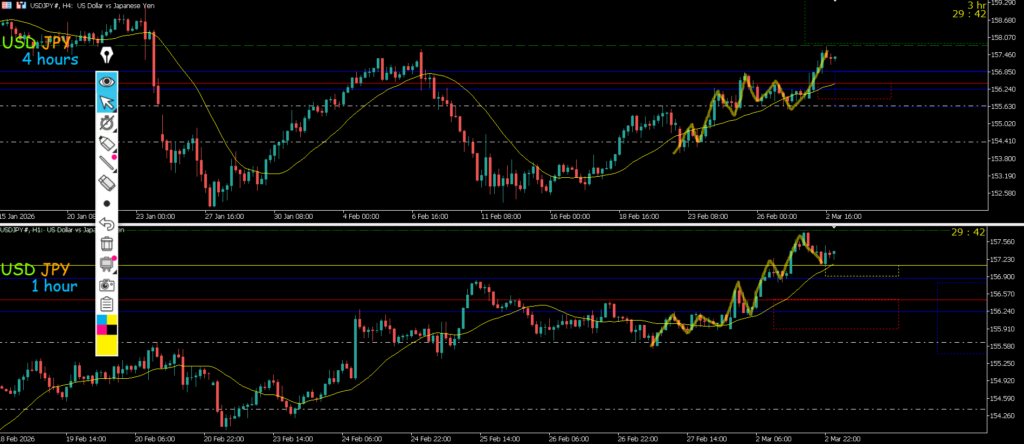Pick the large yellow color swatch
This screenshot has height=444, width=1024.
click(x=107, y=345)
